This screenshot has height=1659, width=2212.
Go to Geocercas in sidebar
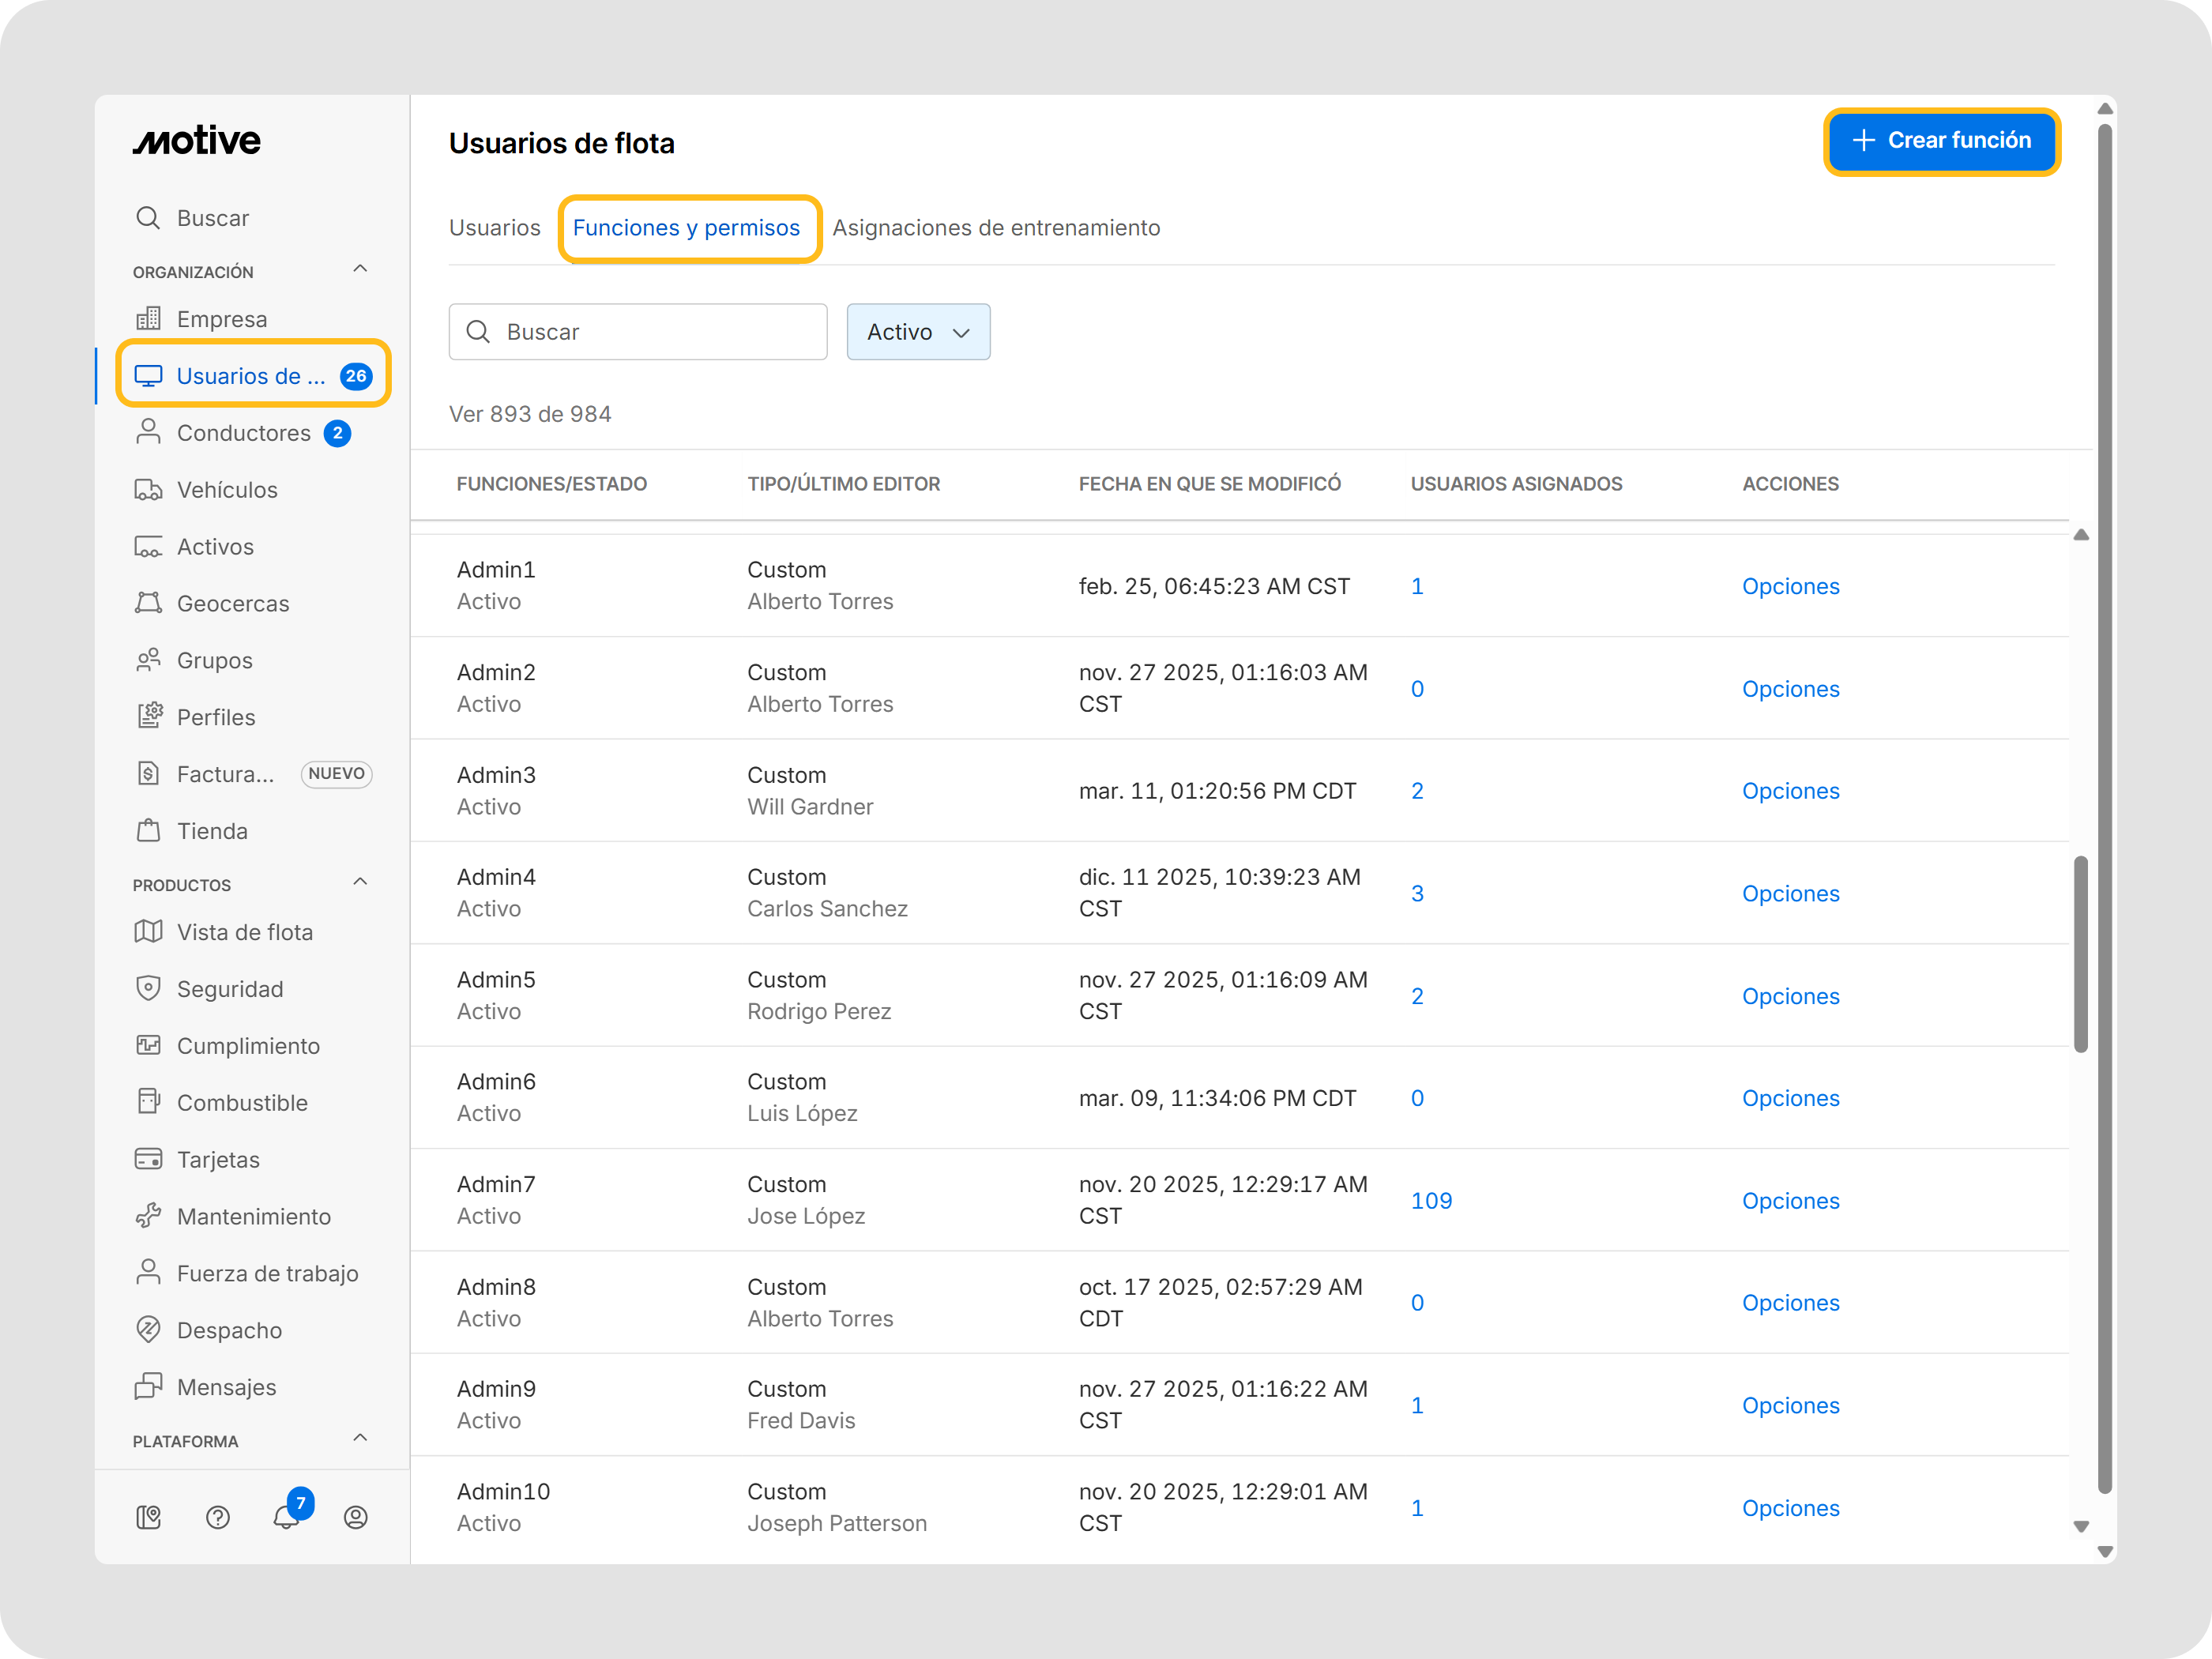point(232,603)
